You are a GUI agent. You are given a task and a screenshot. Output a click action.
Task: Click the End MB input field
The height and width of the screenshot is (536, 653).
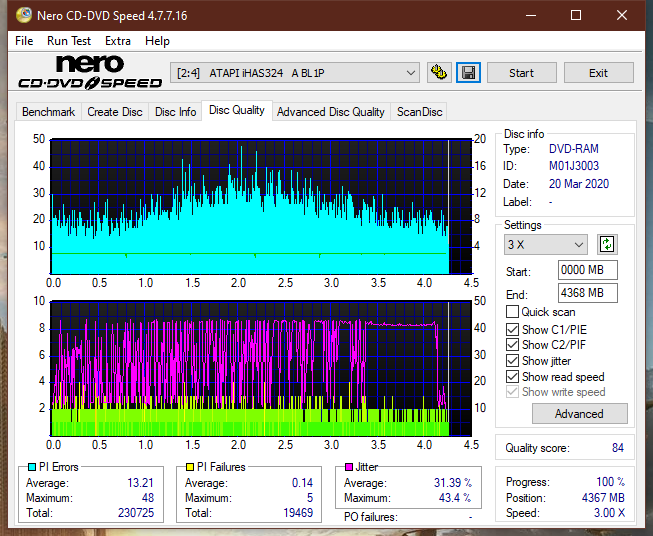pos(587,293)
